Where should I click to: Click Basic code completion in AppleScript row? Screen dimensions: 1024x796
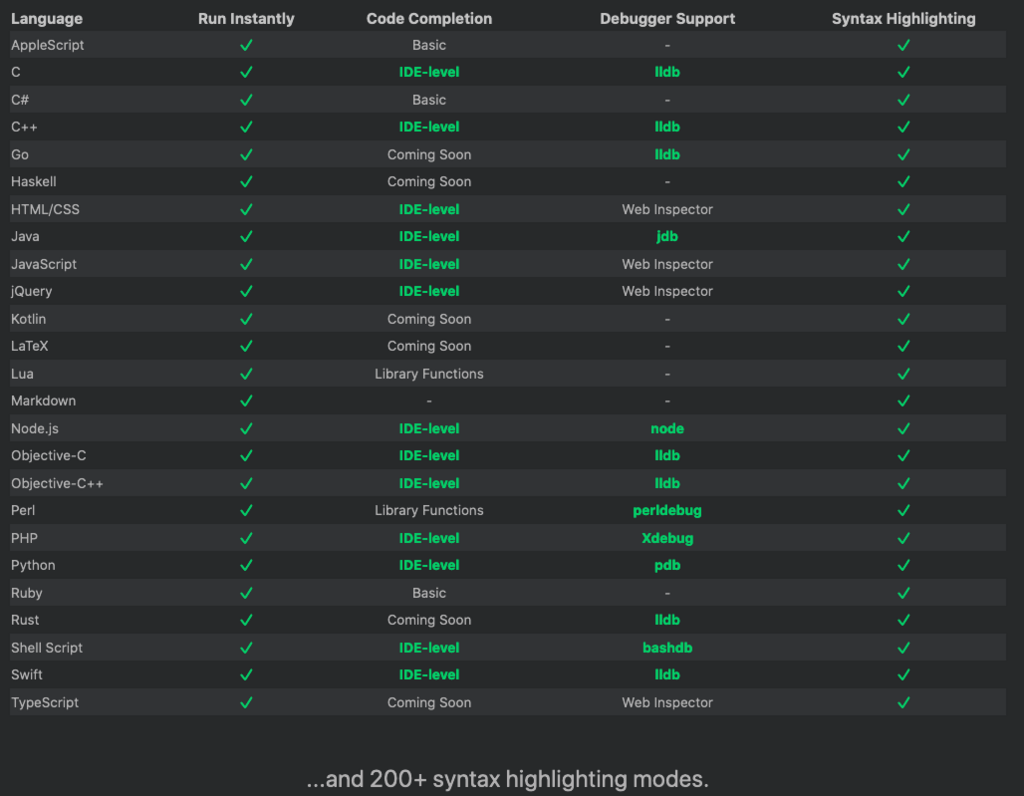pyautogui.click(x=429, y=45)
